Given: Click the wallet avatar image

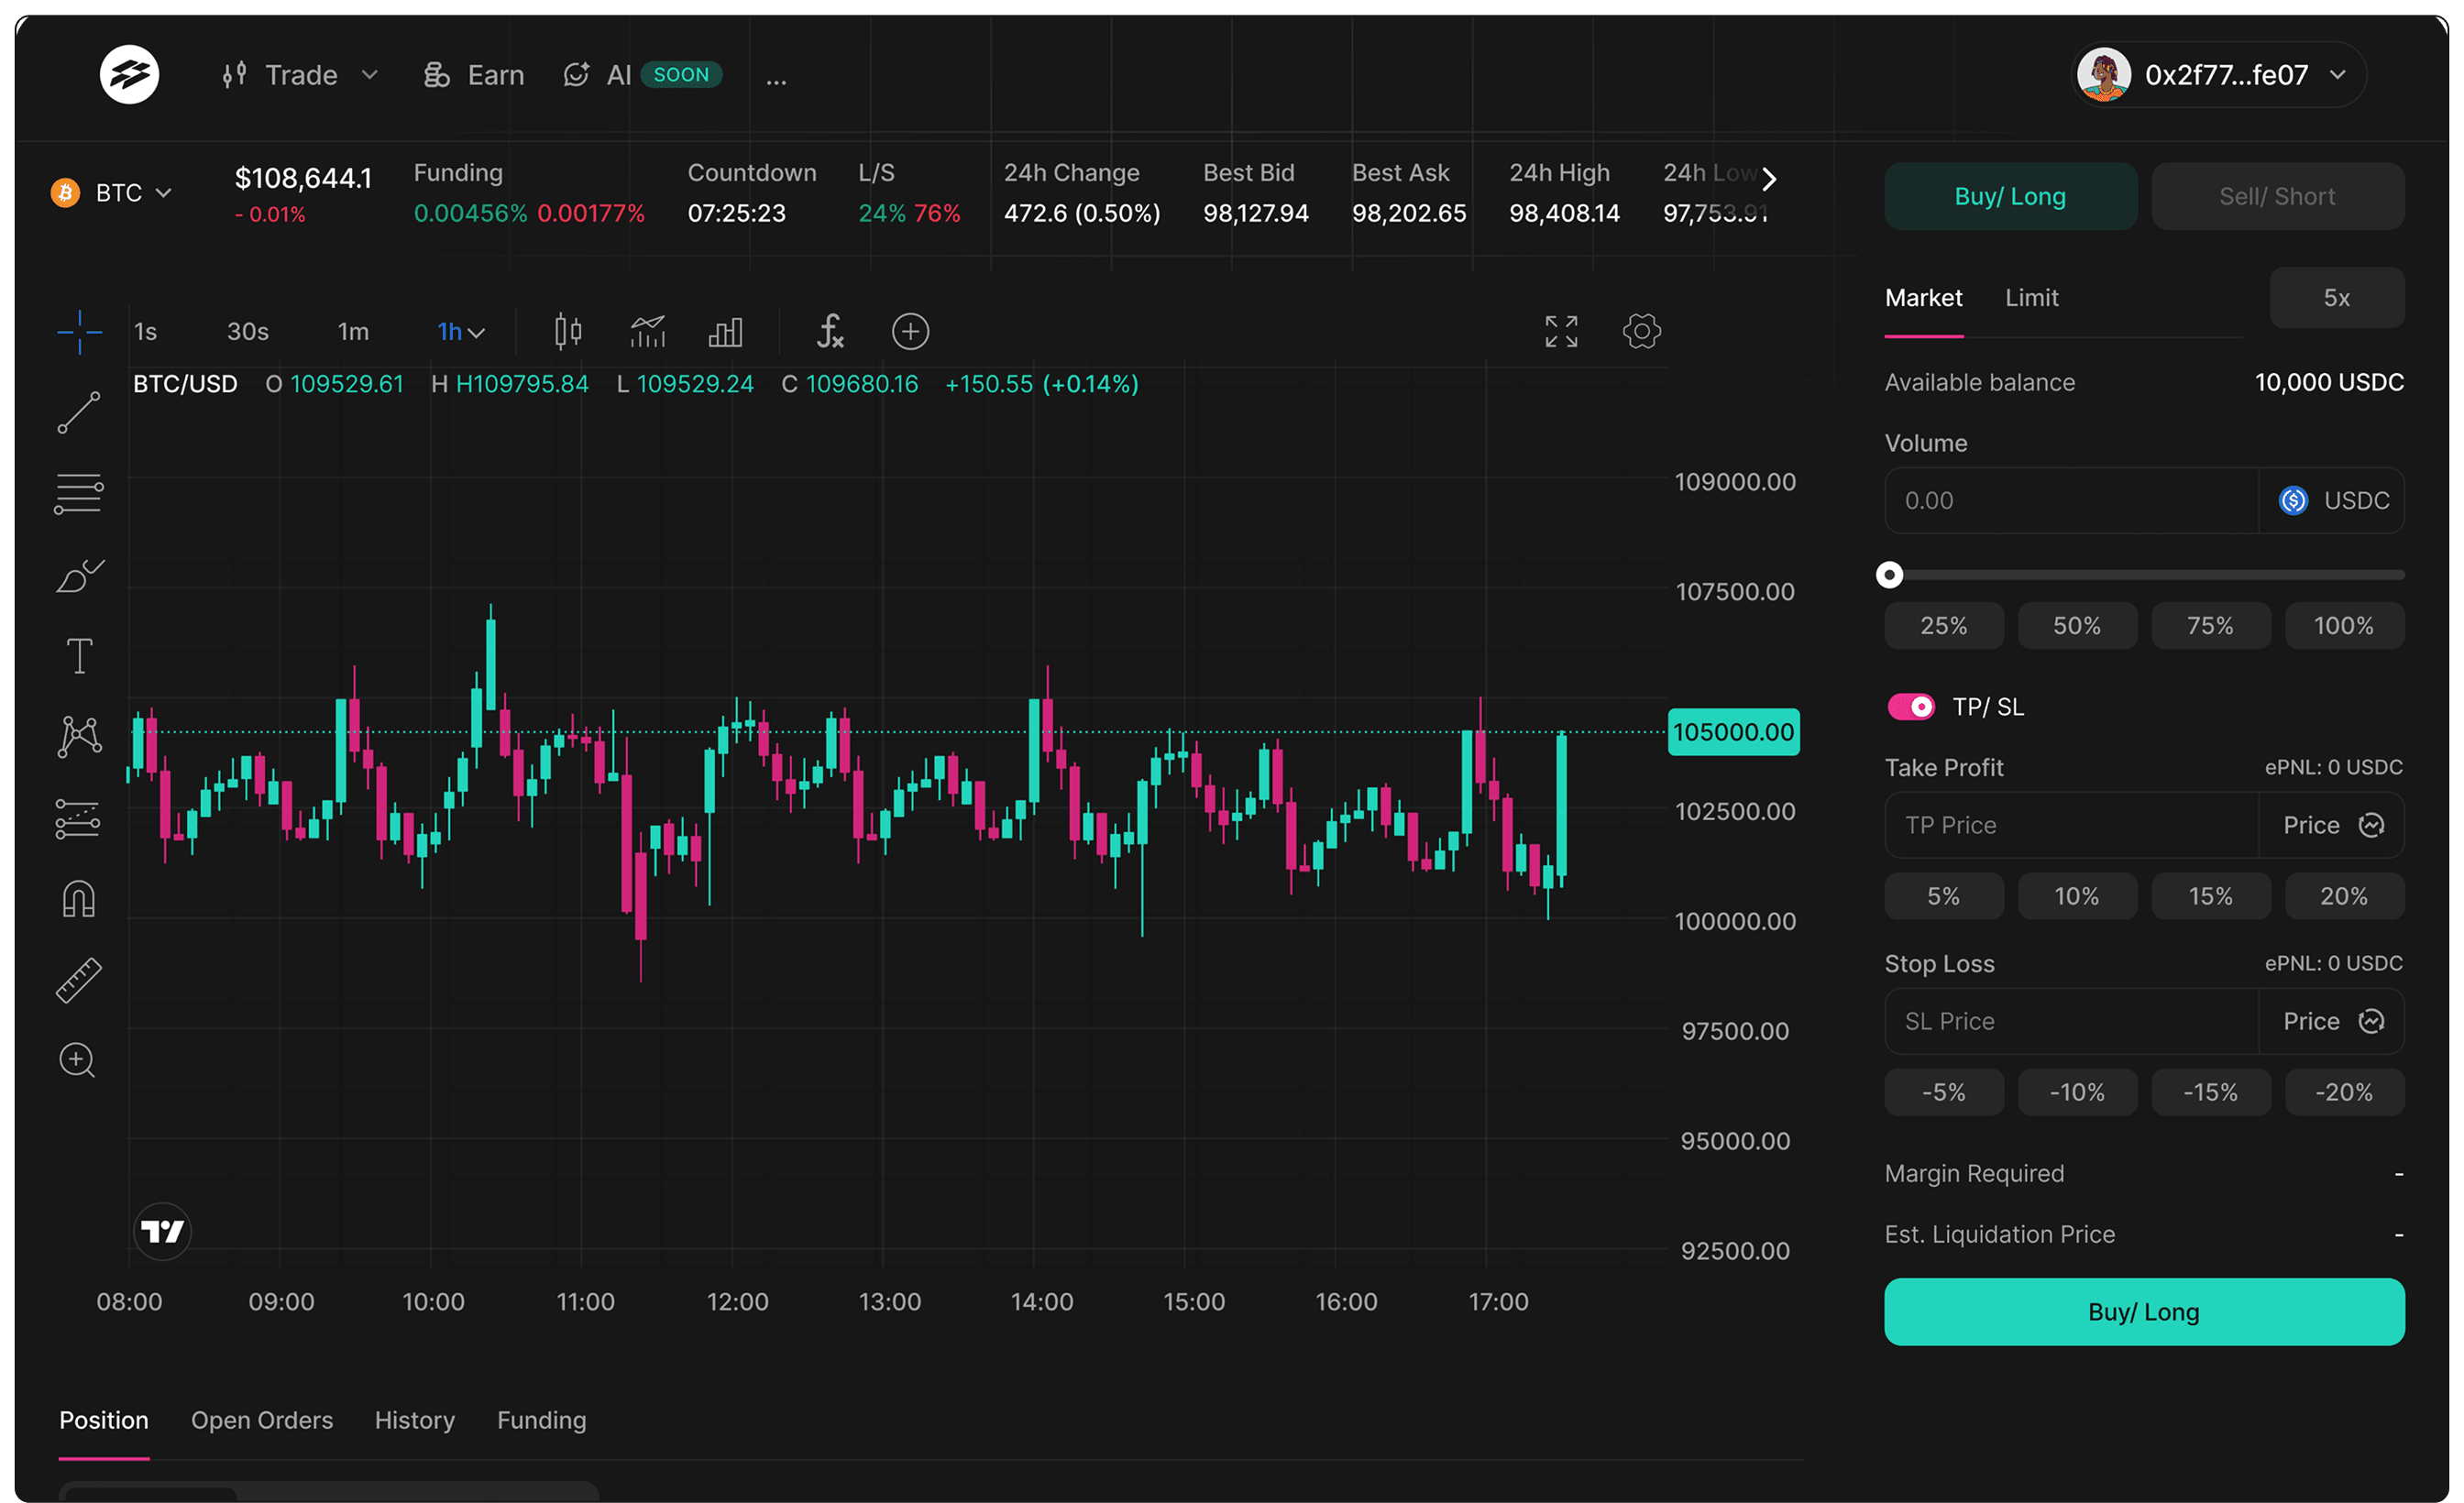Looking at the screenshot, I should [2103, 75].
